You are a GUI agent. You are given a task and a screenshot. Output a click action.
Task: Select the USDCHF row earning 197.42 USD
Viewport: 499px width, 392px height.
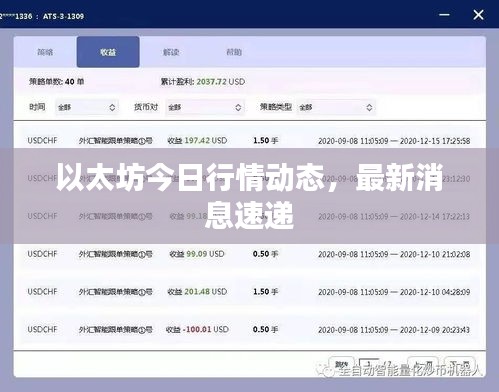pos(249,141)
